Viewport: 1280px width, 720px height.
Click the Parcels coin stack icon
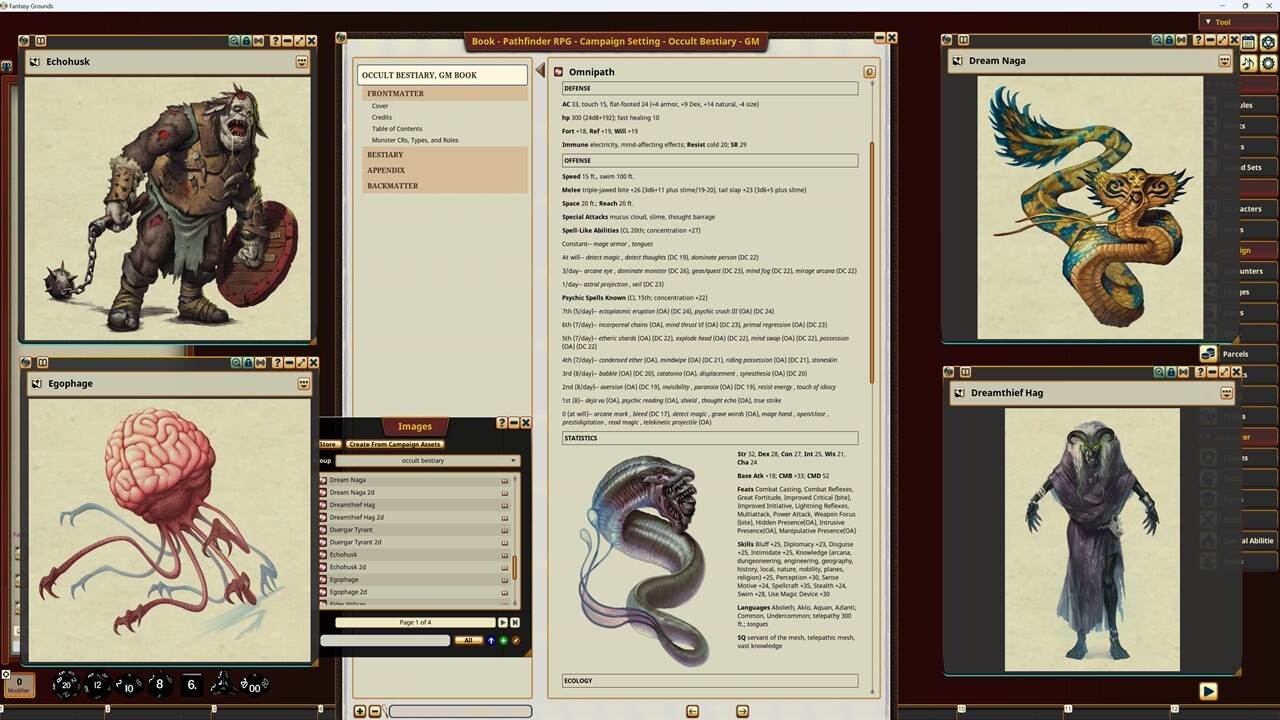(x=1208, y=353)
